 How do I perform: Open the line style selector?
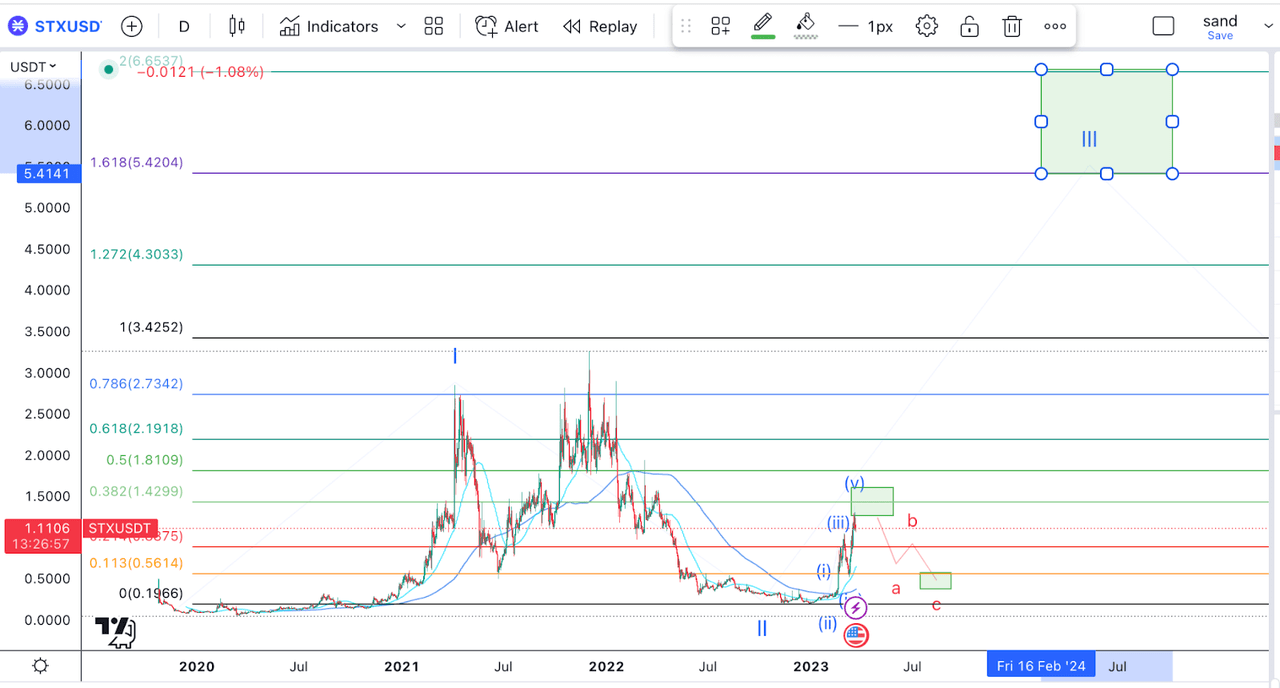click(865, 26)
